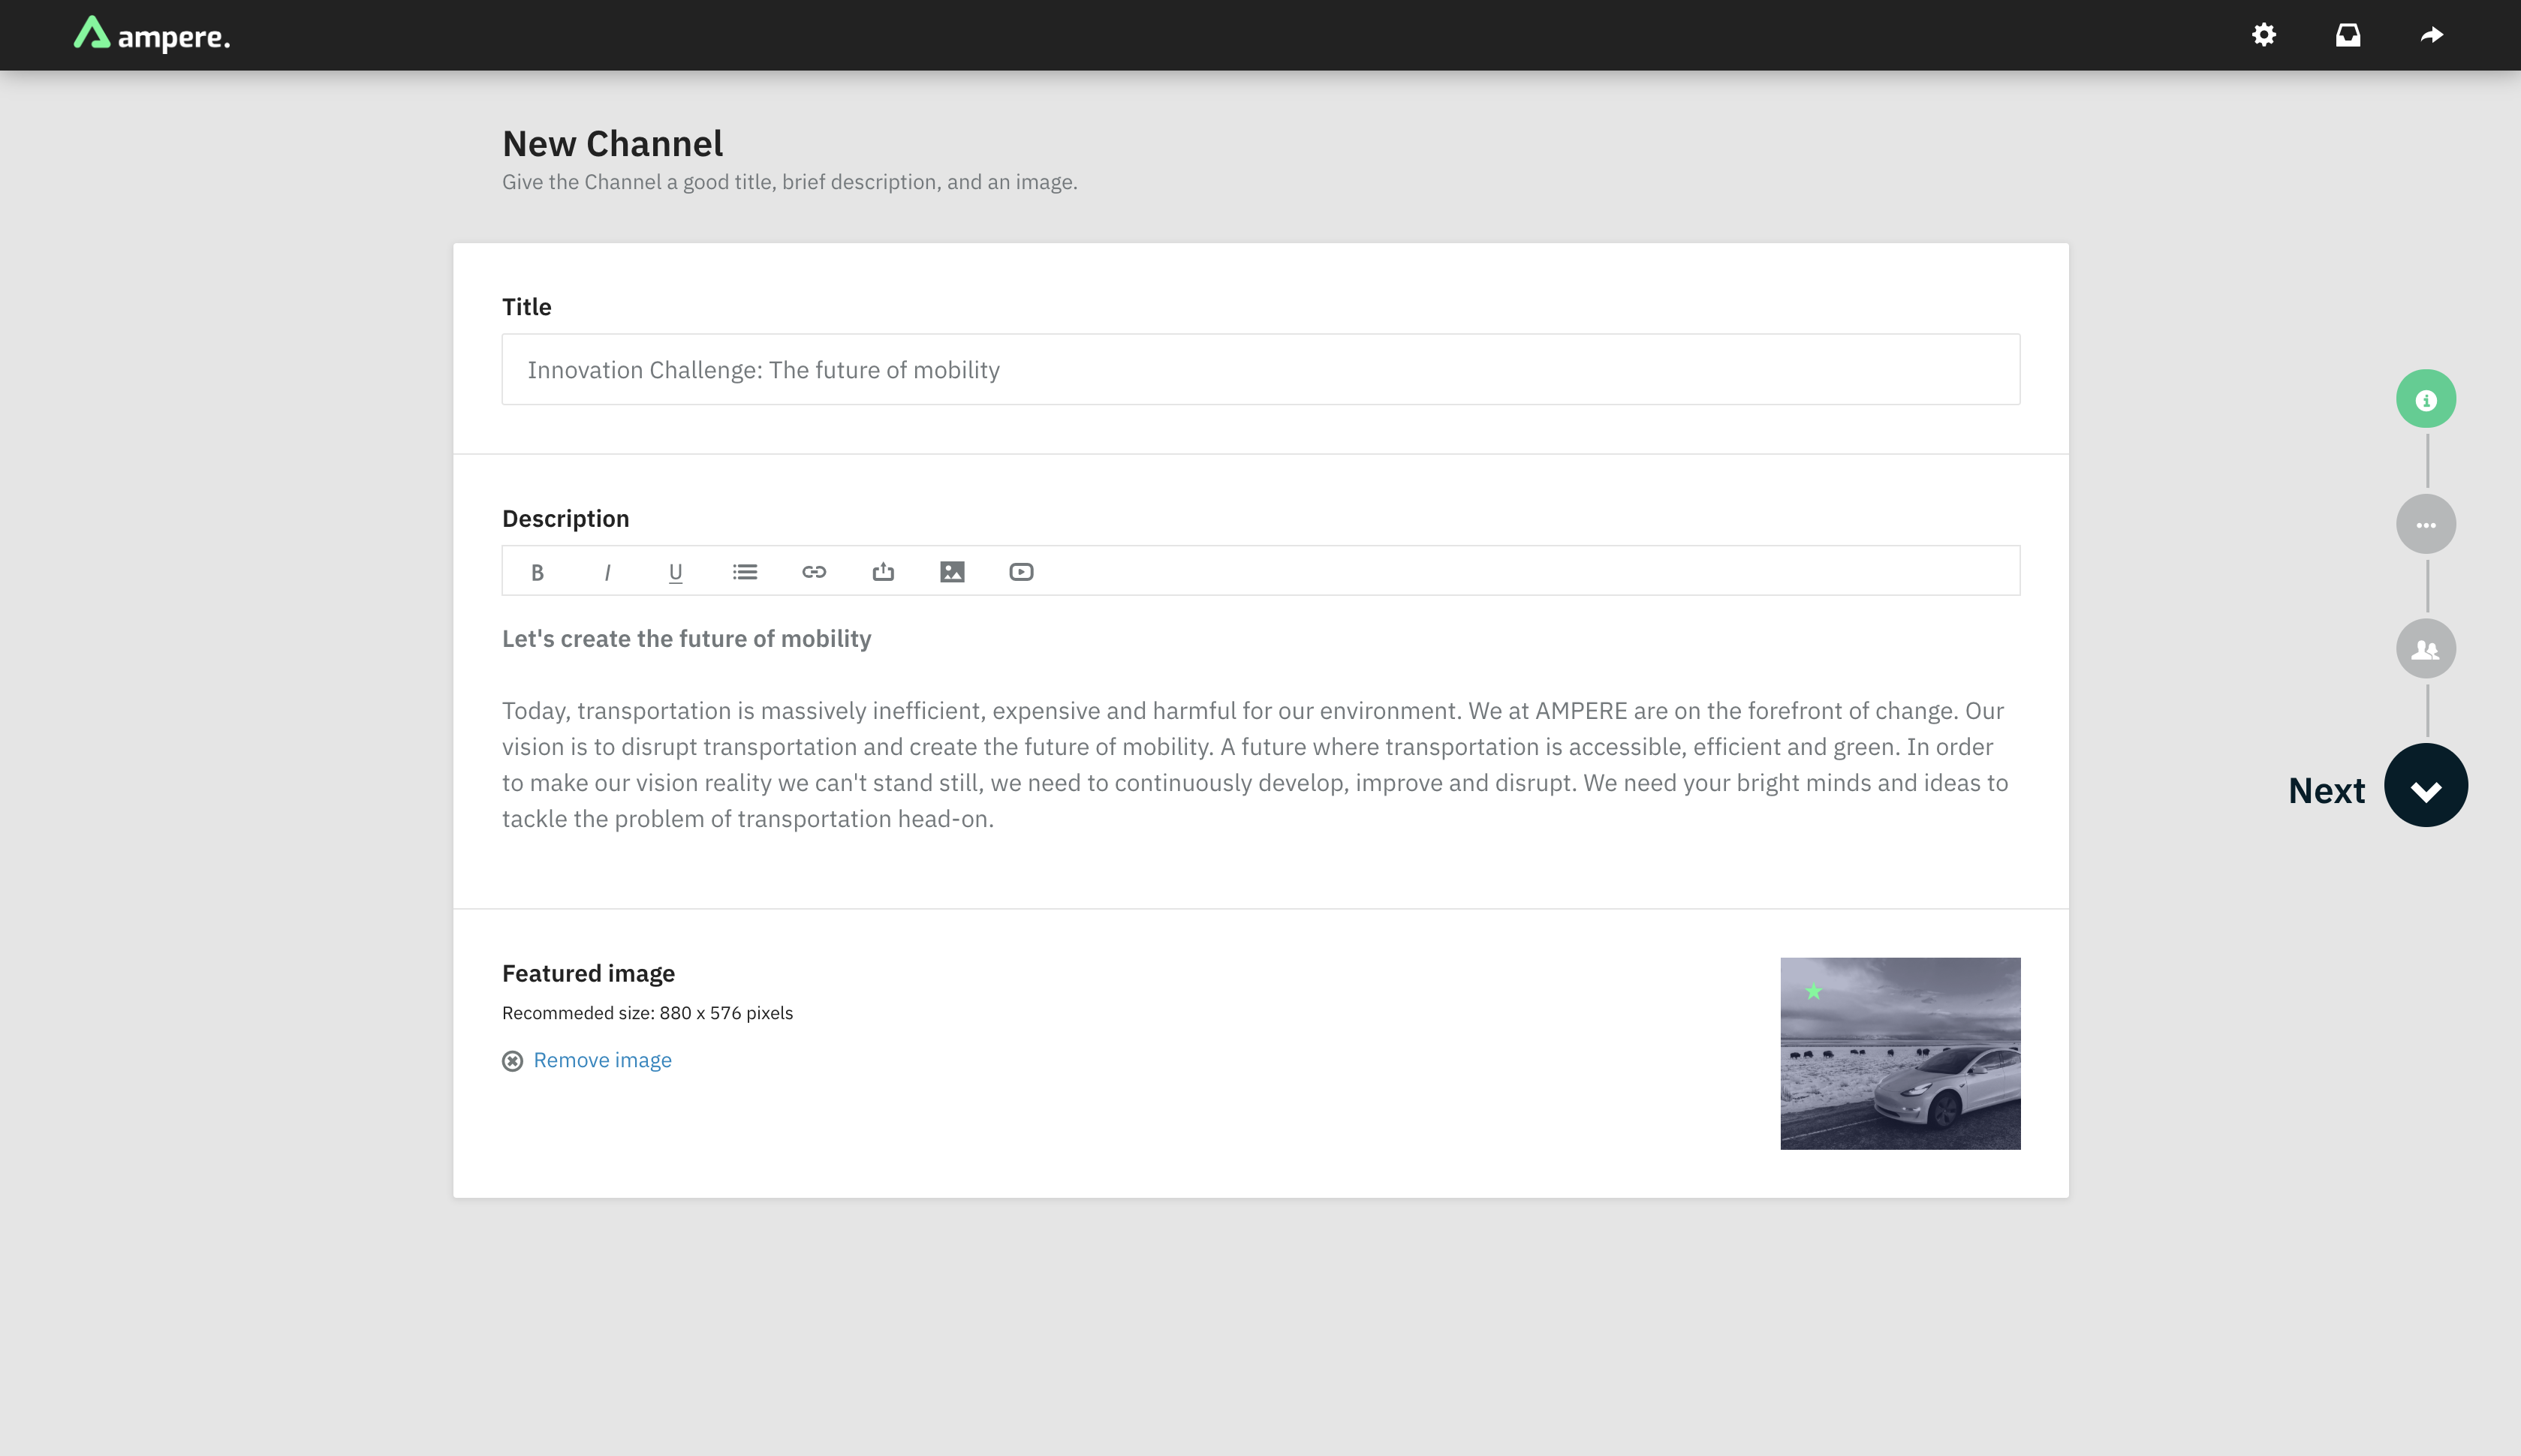This screenshot has height=1456, width=2521.
Task: Open the inbox tray icon
Action: click(x=2348, y=35)
